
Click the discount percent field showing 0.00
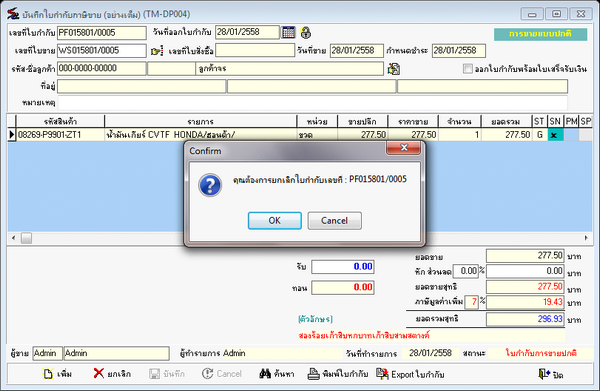click(465, 271)
